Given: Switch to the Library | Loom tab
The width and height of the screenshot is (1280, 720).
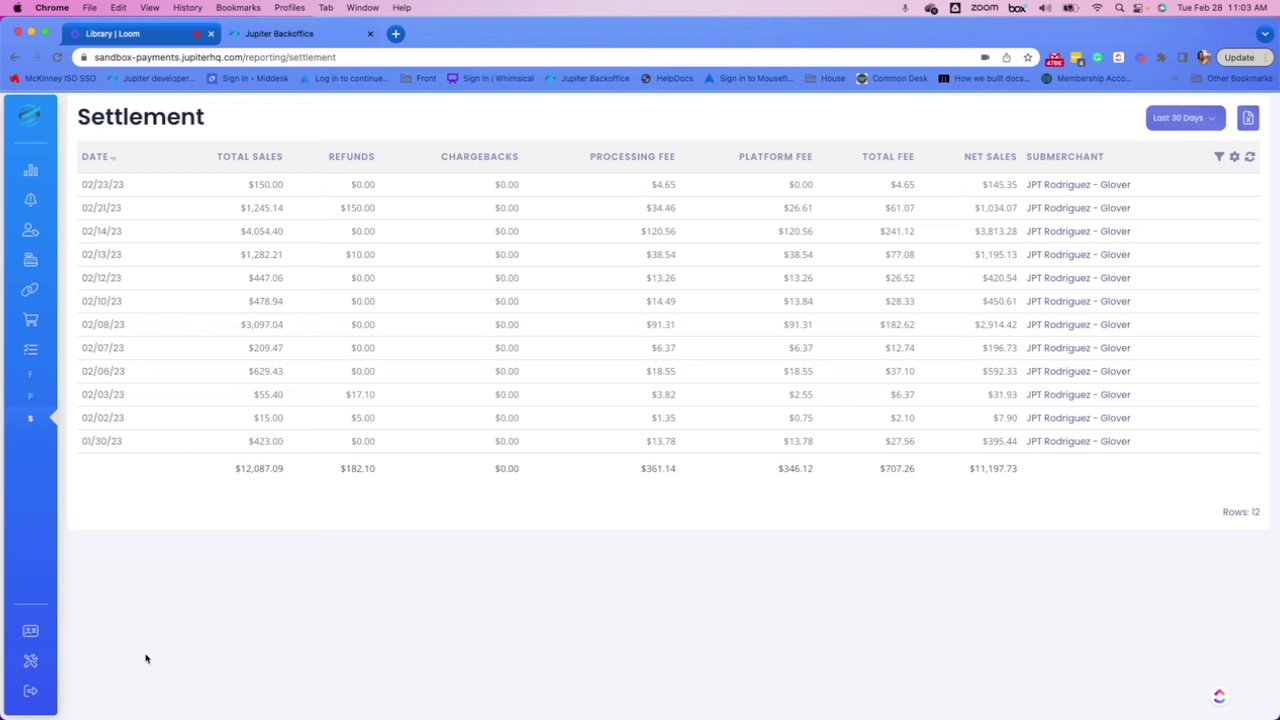Looking at the screenshot, I should (140, 34).
